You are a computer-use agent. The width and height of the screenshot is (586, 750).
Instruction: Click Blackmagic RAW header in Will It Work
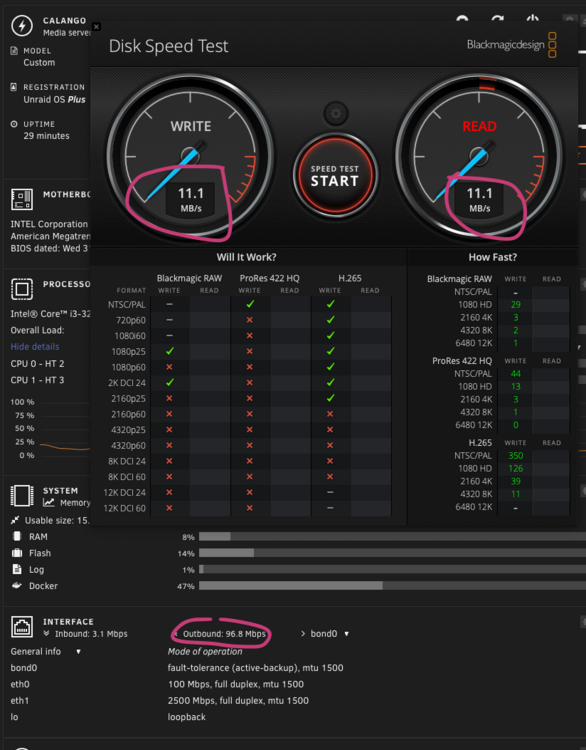189,278
